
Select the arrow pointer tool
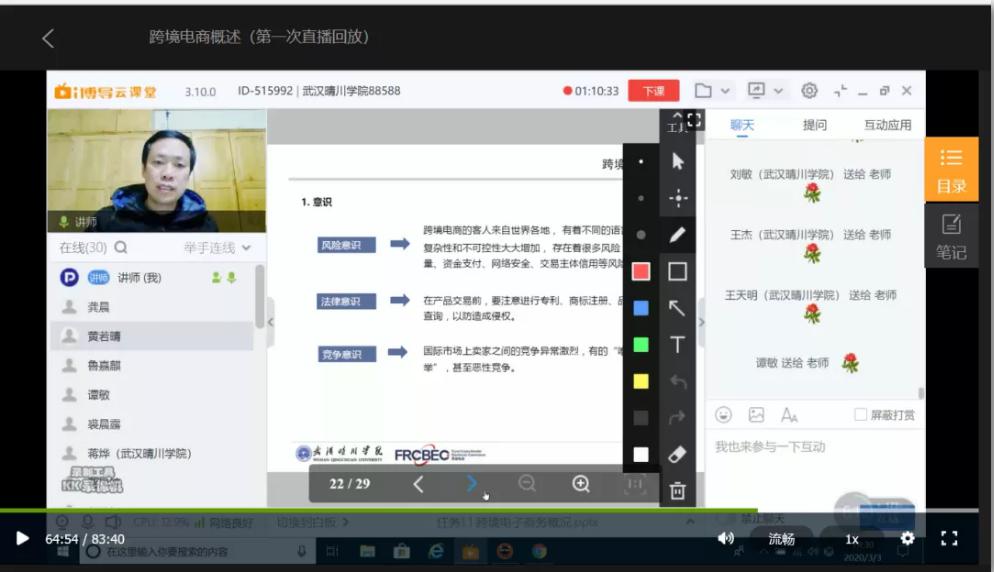tap(677, 161)
